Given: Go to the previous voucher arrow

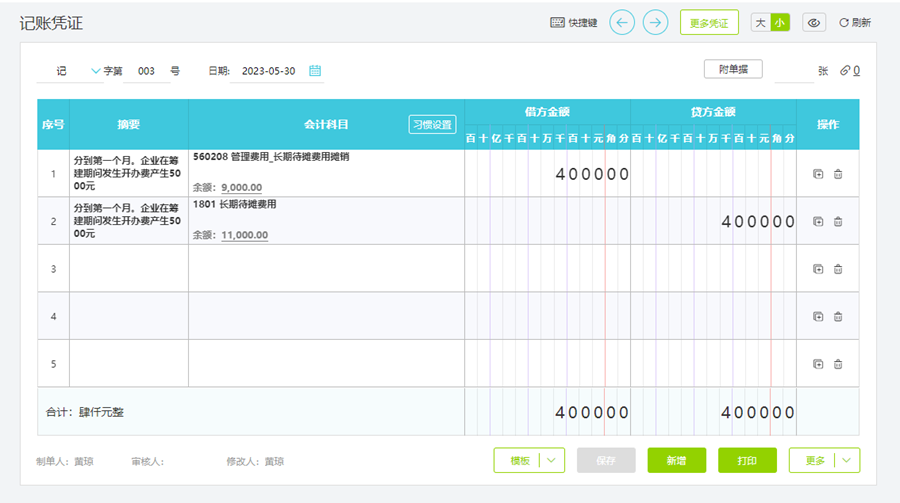Looking at the screenshot, I should pyautogui.click(x=622, y=22).
